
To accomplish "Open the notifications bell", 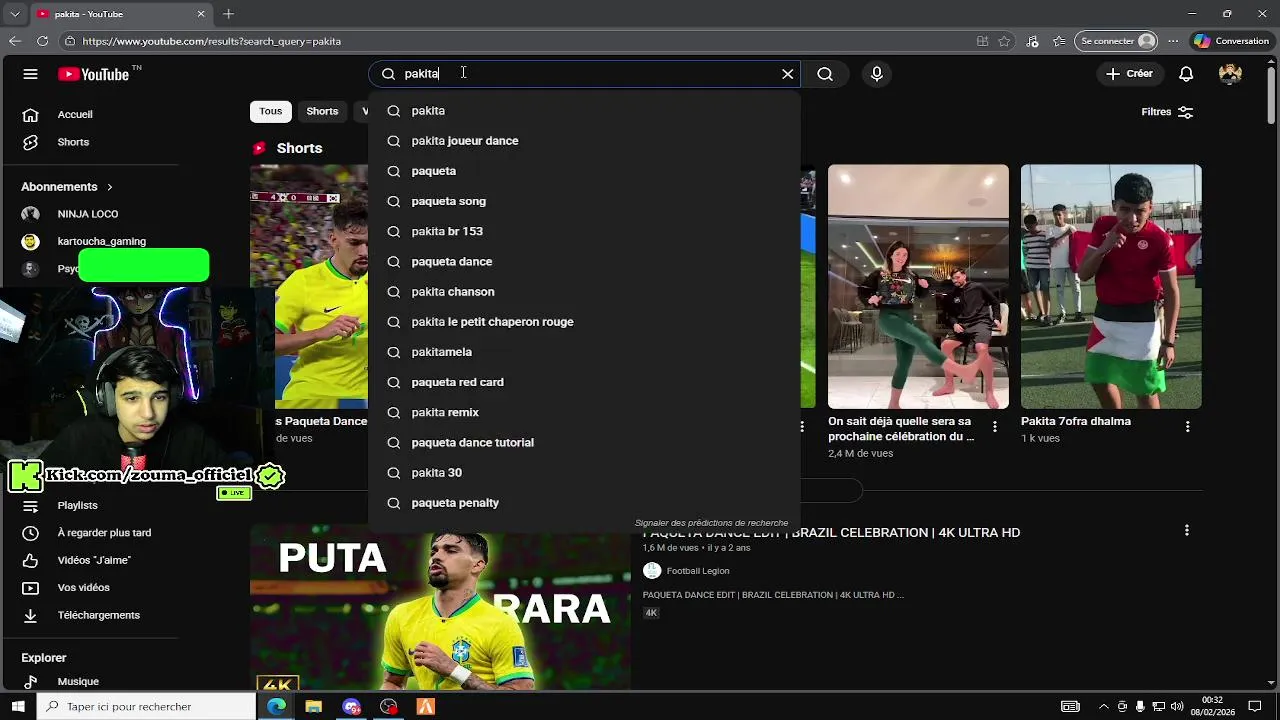I will coord(1186,74).
